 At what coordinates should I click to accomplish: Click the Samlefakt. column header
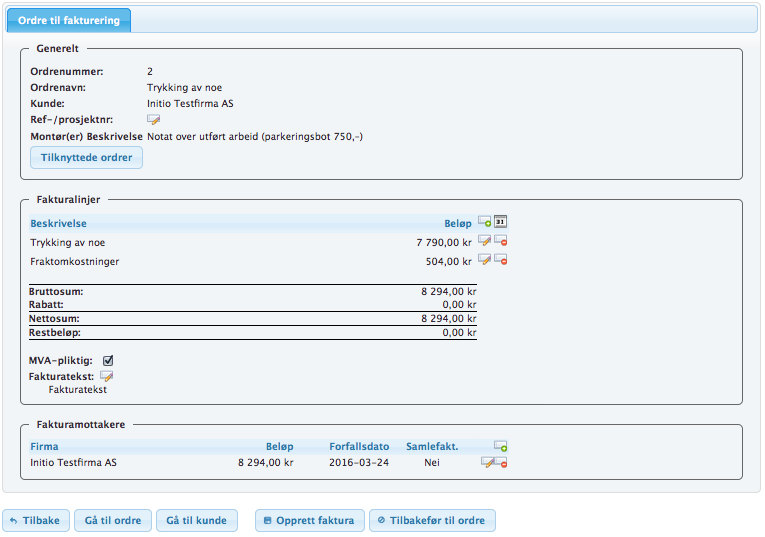[x=432, y=446]
